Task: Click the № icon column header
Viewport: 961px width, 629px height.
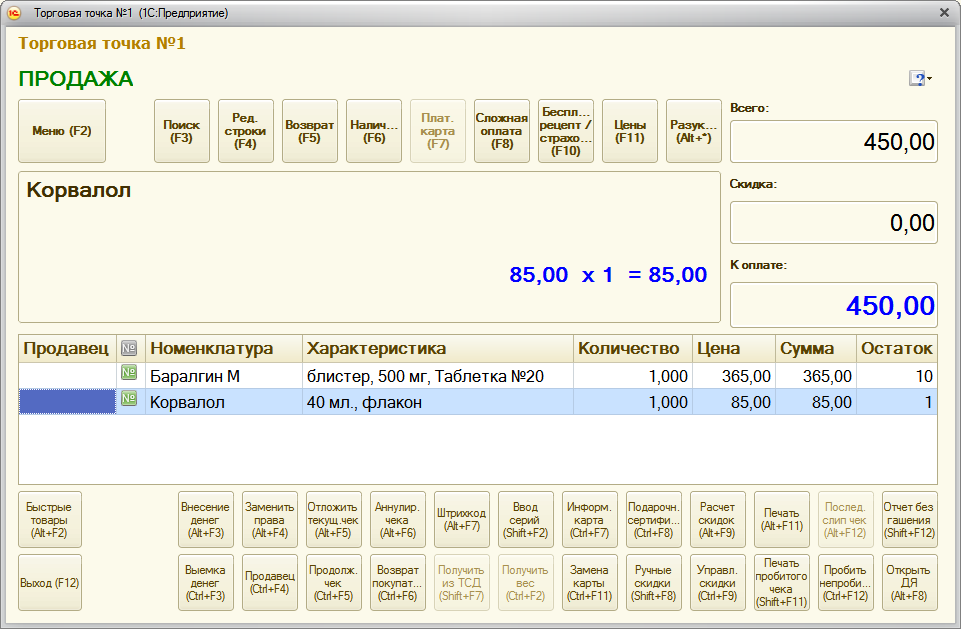Action: pyautogui.click(x=129, y=348)
